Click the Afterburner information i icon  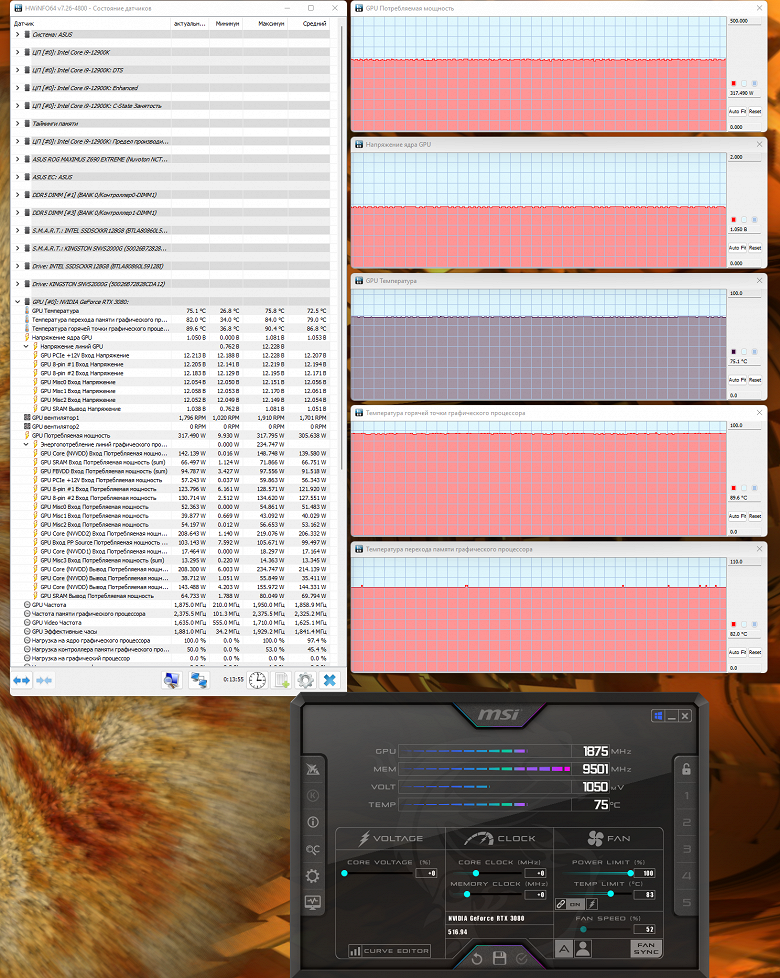pos(313,822)
